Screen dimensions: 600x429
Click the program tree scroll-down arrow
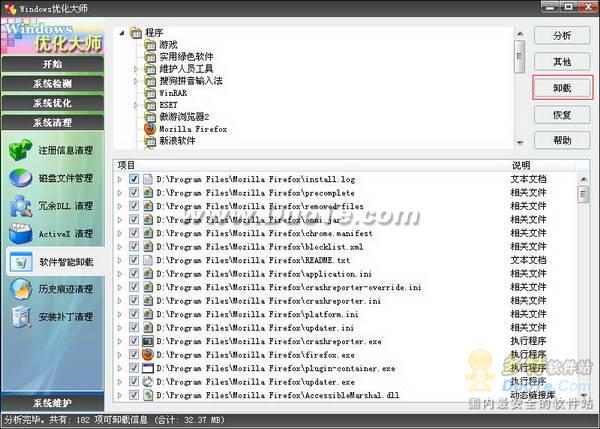pyautogui.click(x=520, y=143)
